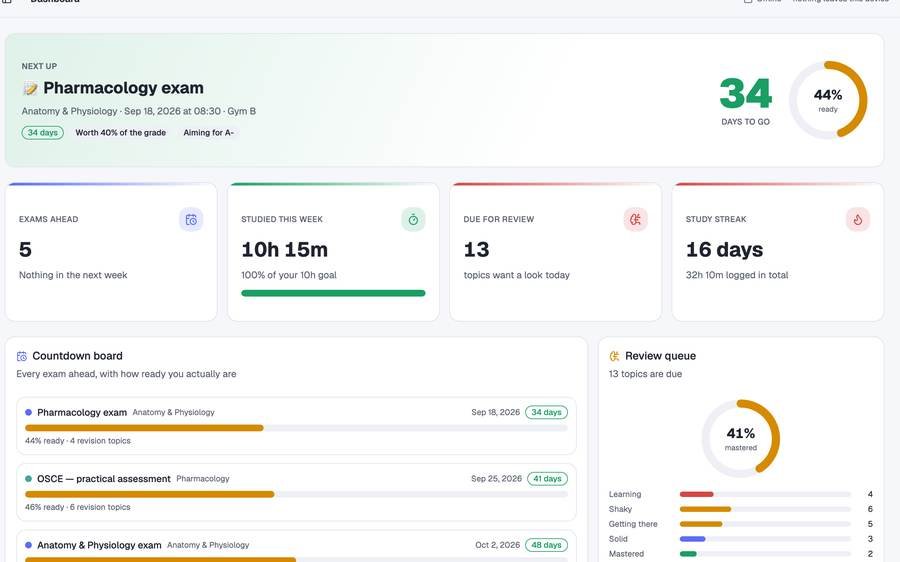900x562 pixels.
Task: Click the Review queue heading
Action: (x=661, y=356)
